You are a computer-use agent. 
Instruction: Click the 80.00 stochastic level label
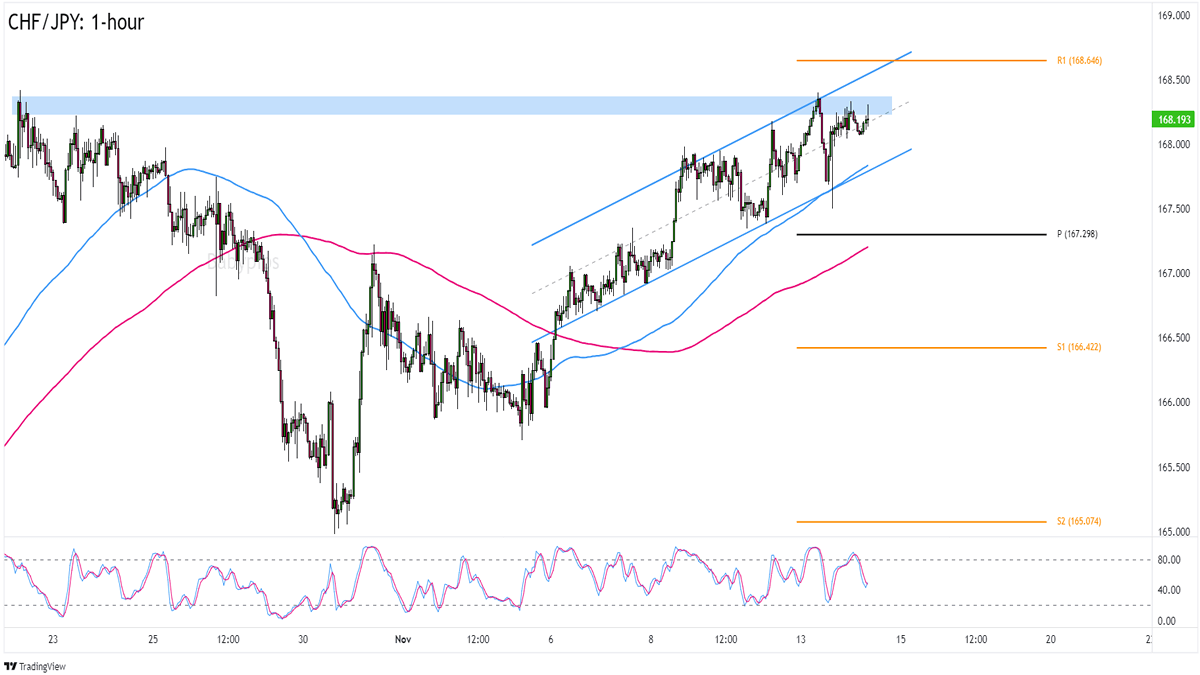point(1169,560)
